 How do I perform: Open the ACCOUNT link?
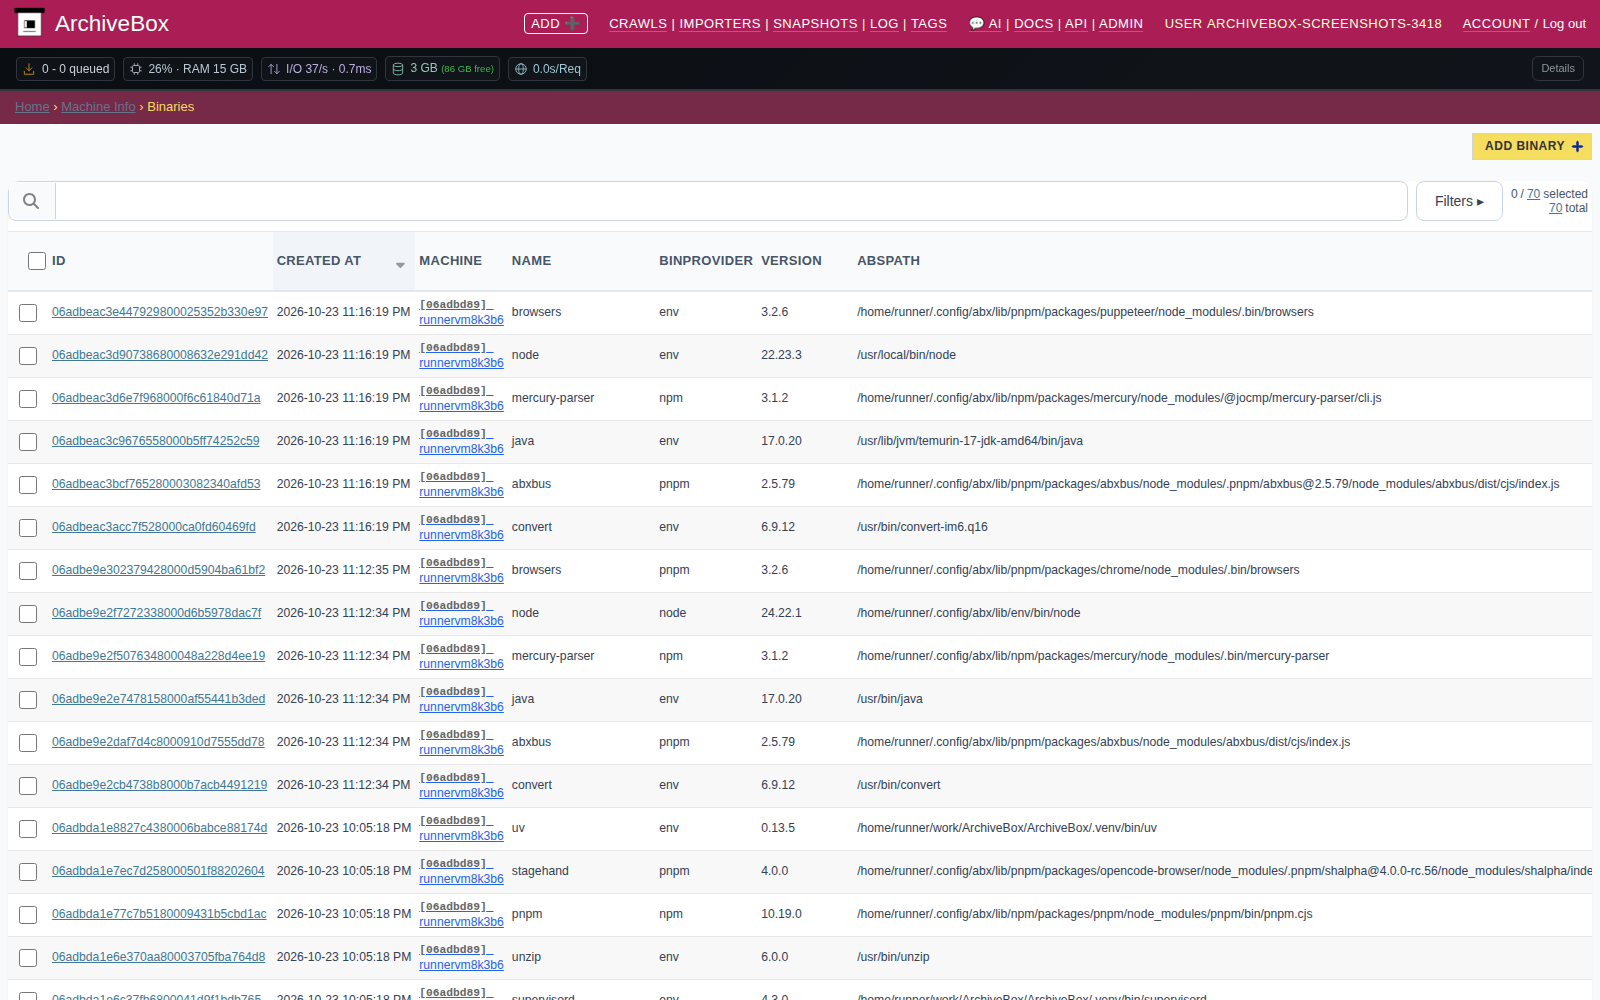coord(1496,24)
